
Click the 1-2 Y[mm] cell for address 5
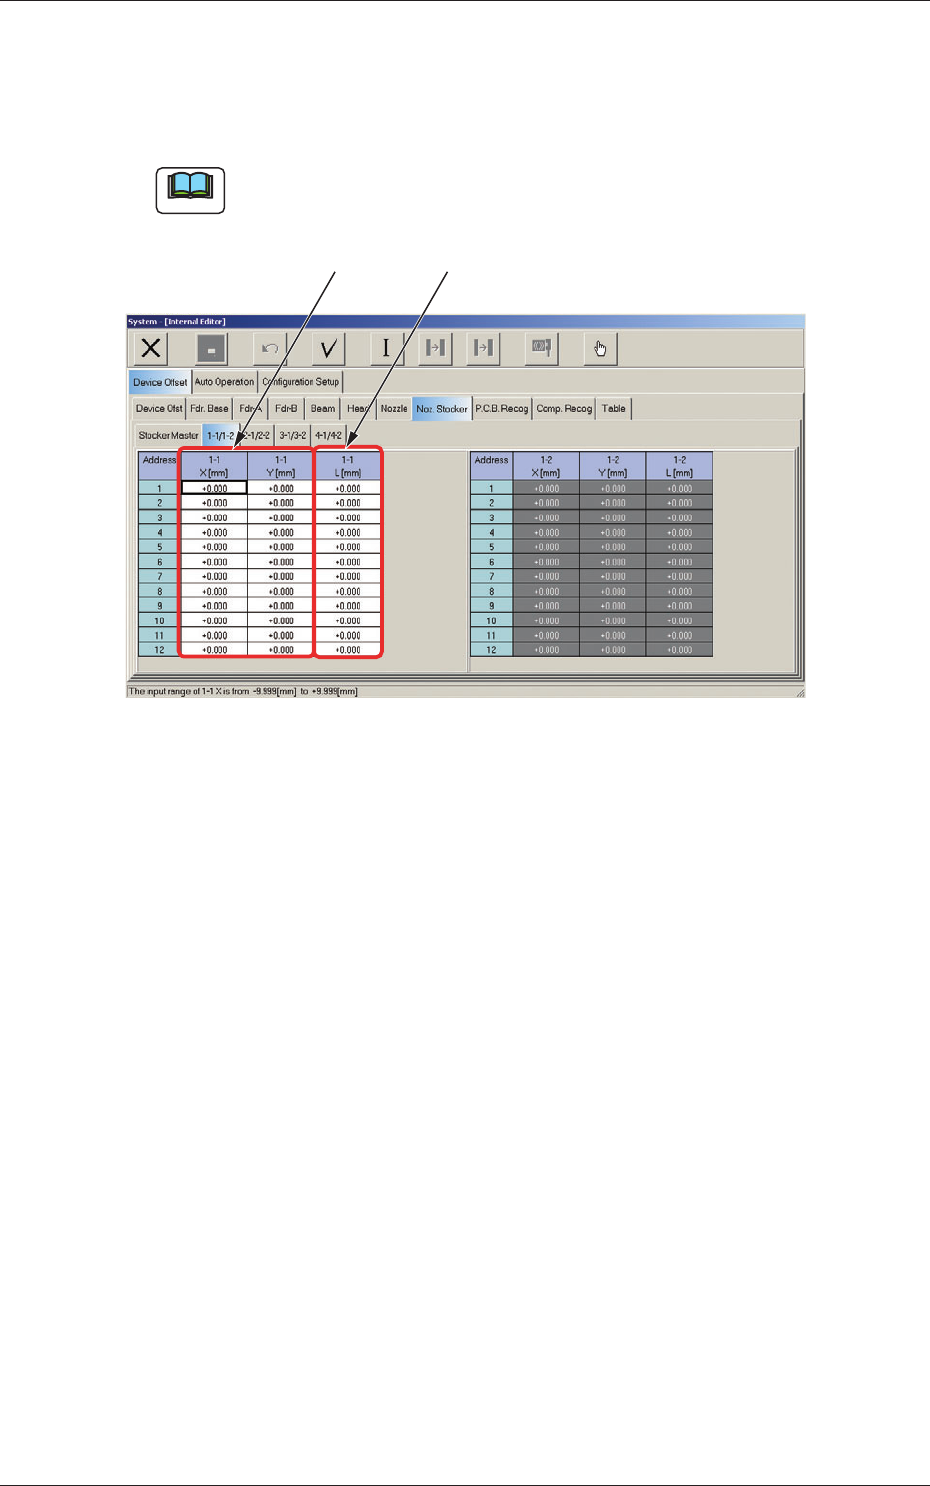click(x=613, y=547)
